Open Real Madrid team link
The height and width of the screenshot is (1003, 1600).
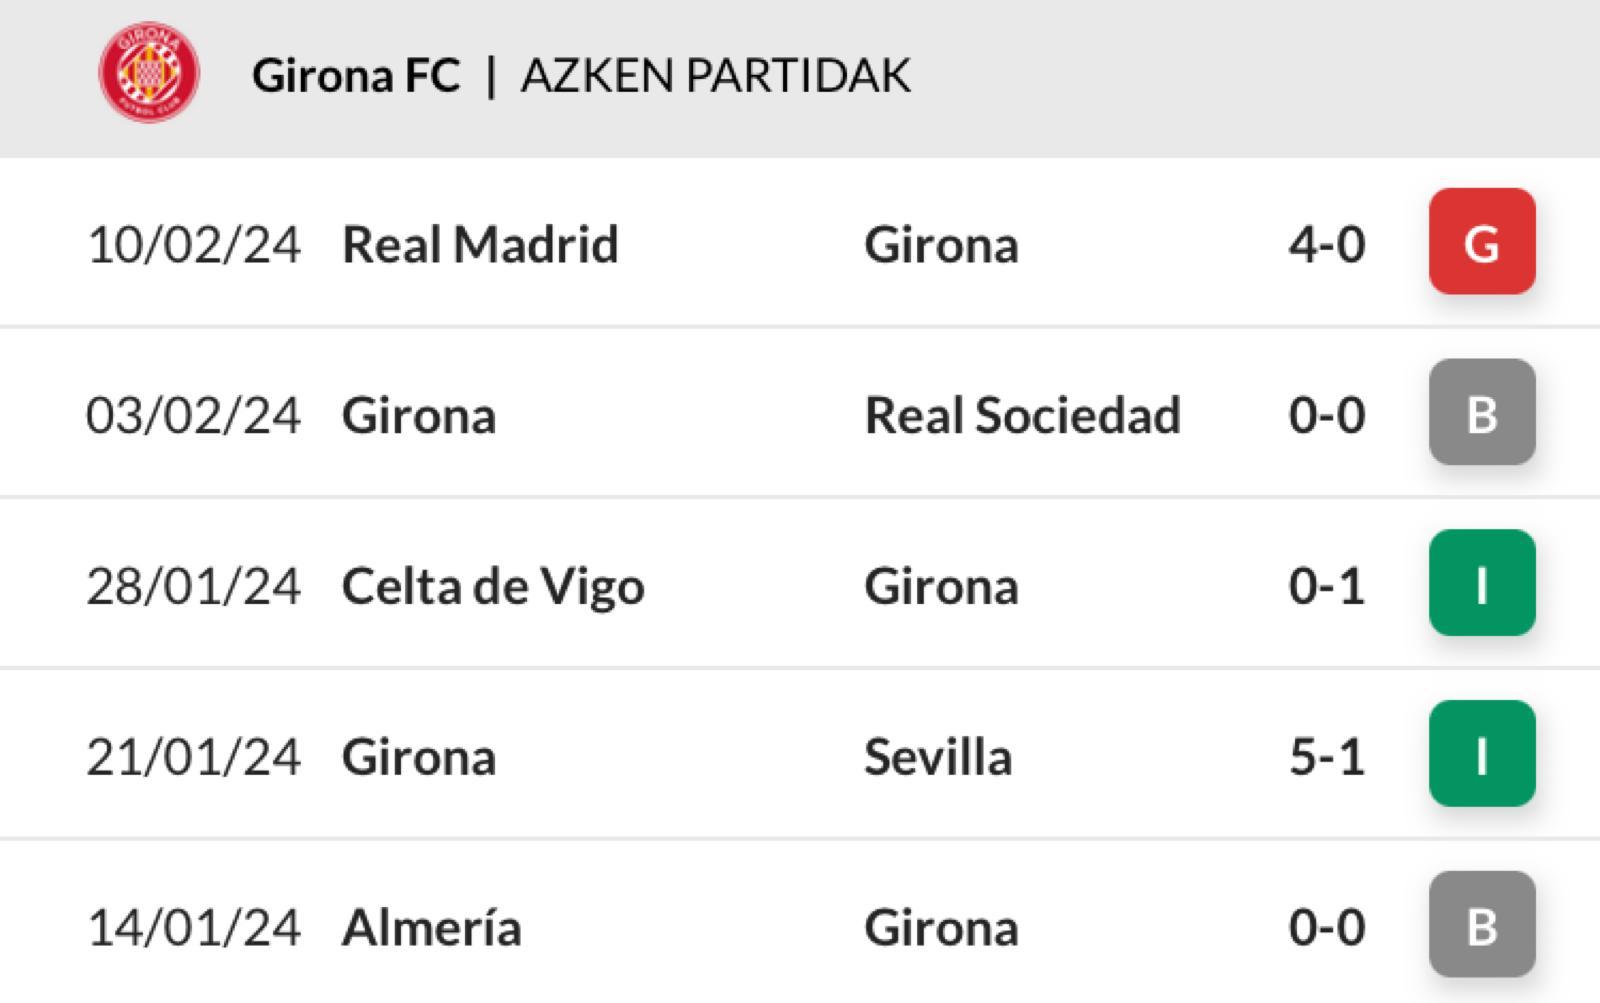[x=480, y=244]
